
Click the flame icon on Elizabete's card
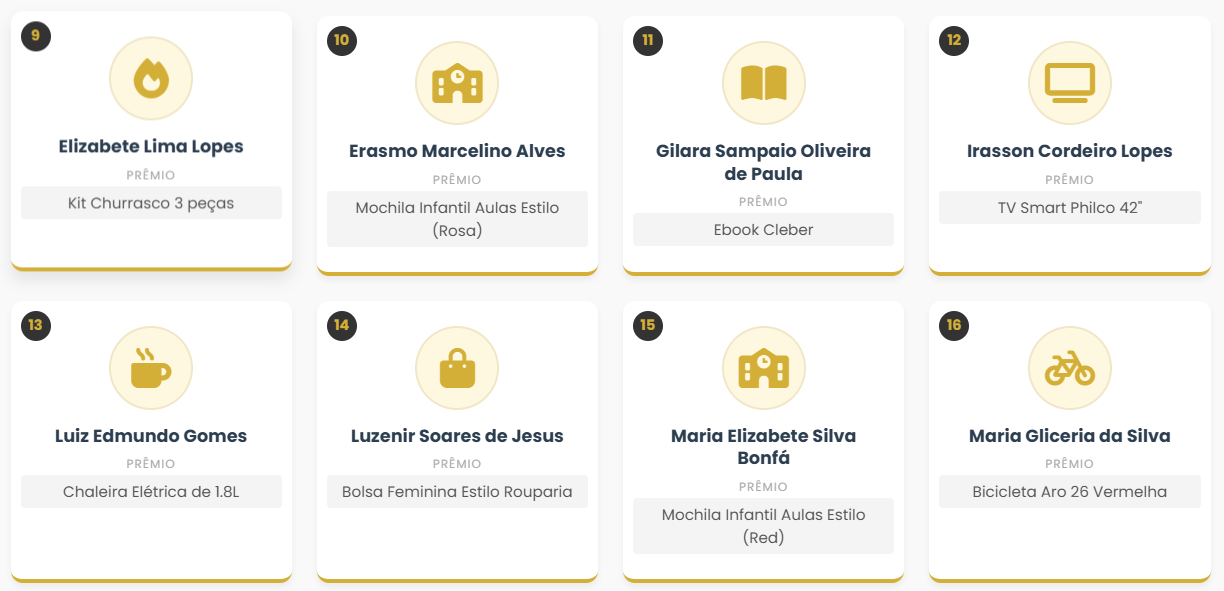pos(151,78)
